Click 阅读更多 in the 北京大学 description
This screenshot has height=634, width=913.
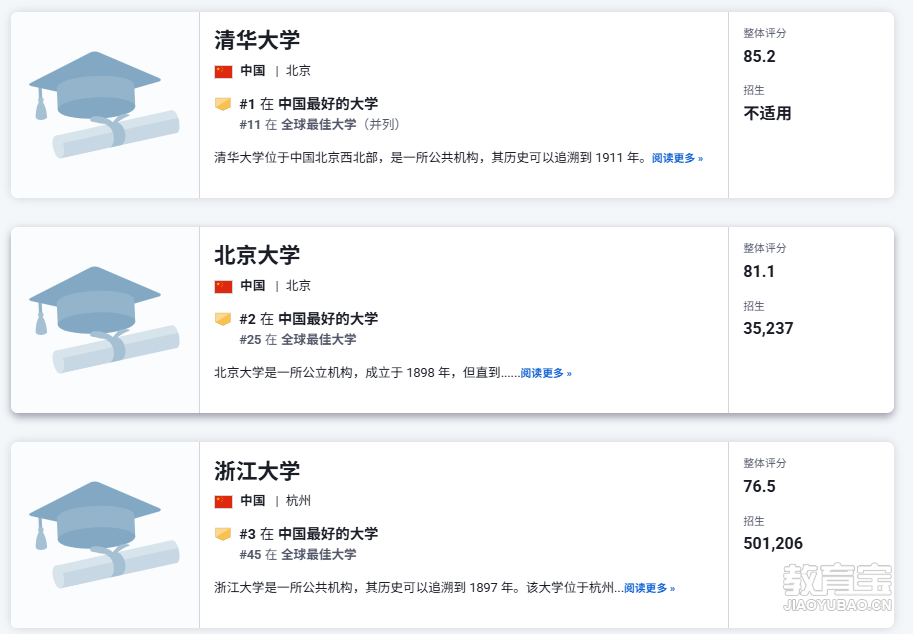546,373
